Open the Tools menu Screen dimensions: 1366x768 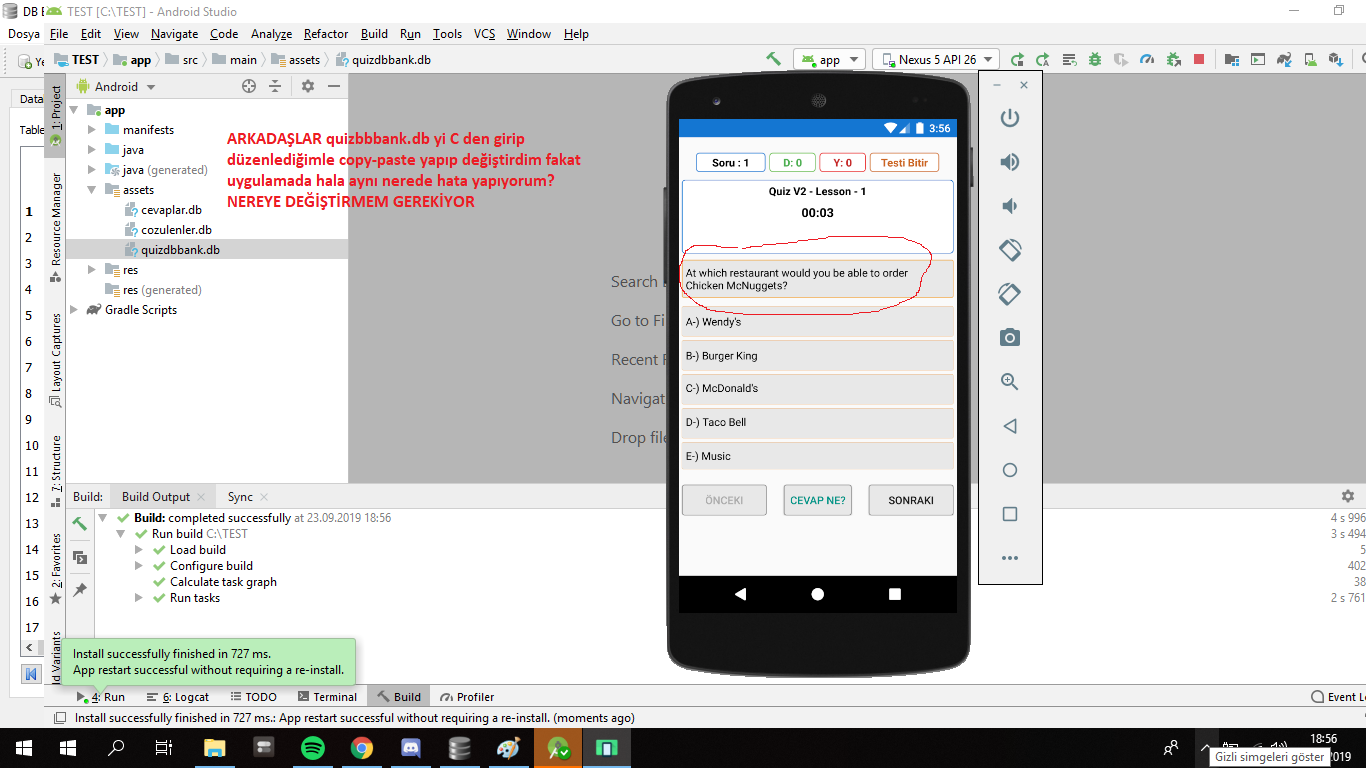point(447,34)
